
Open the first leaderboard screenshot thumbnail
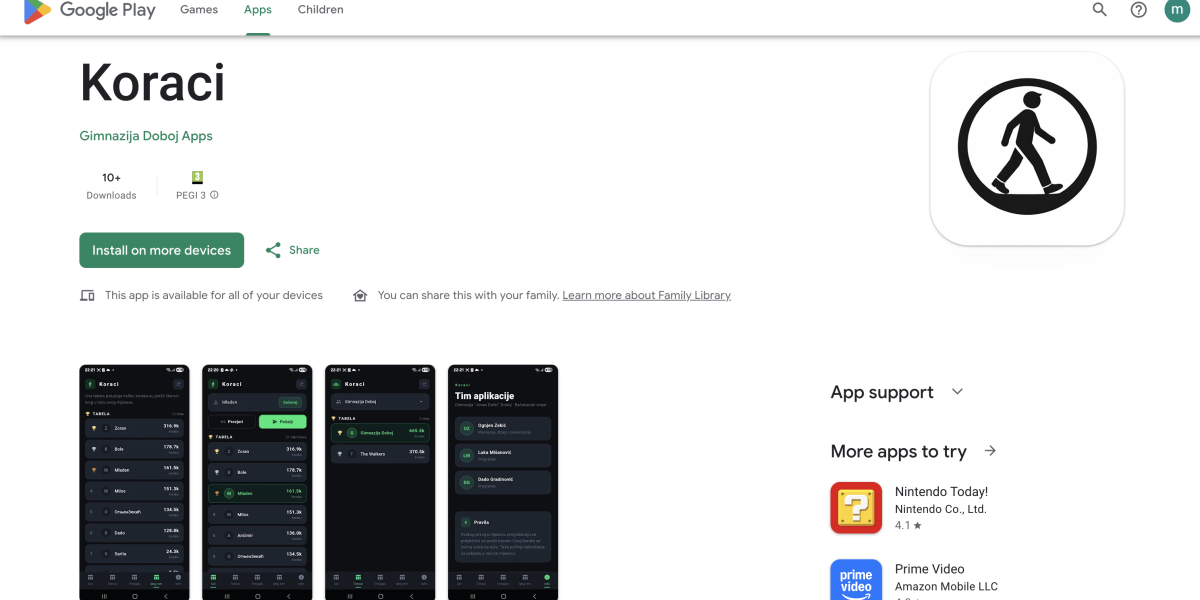(x=135, y=482)
